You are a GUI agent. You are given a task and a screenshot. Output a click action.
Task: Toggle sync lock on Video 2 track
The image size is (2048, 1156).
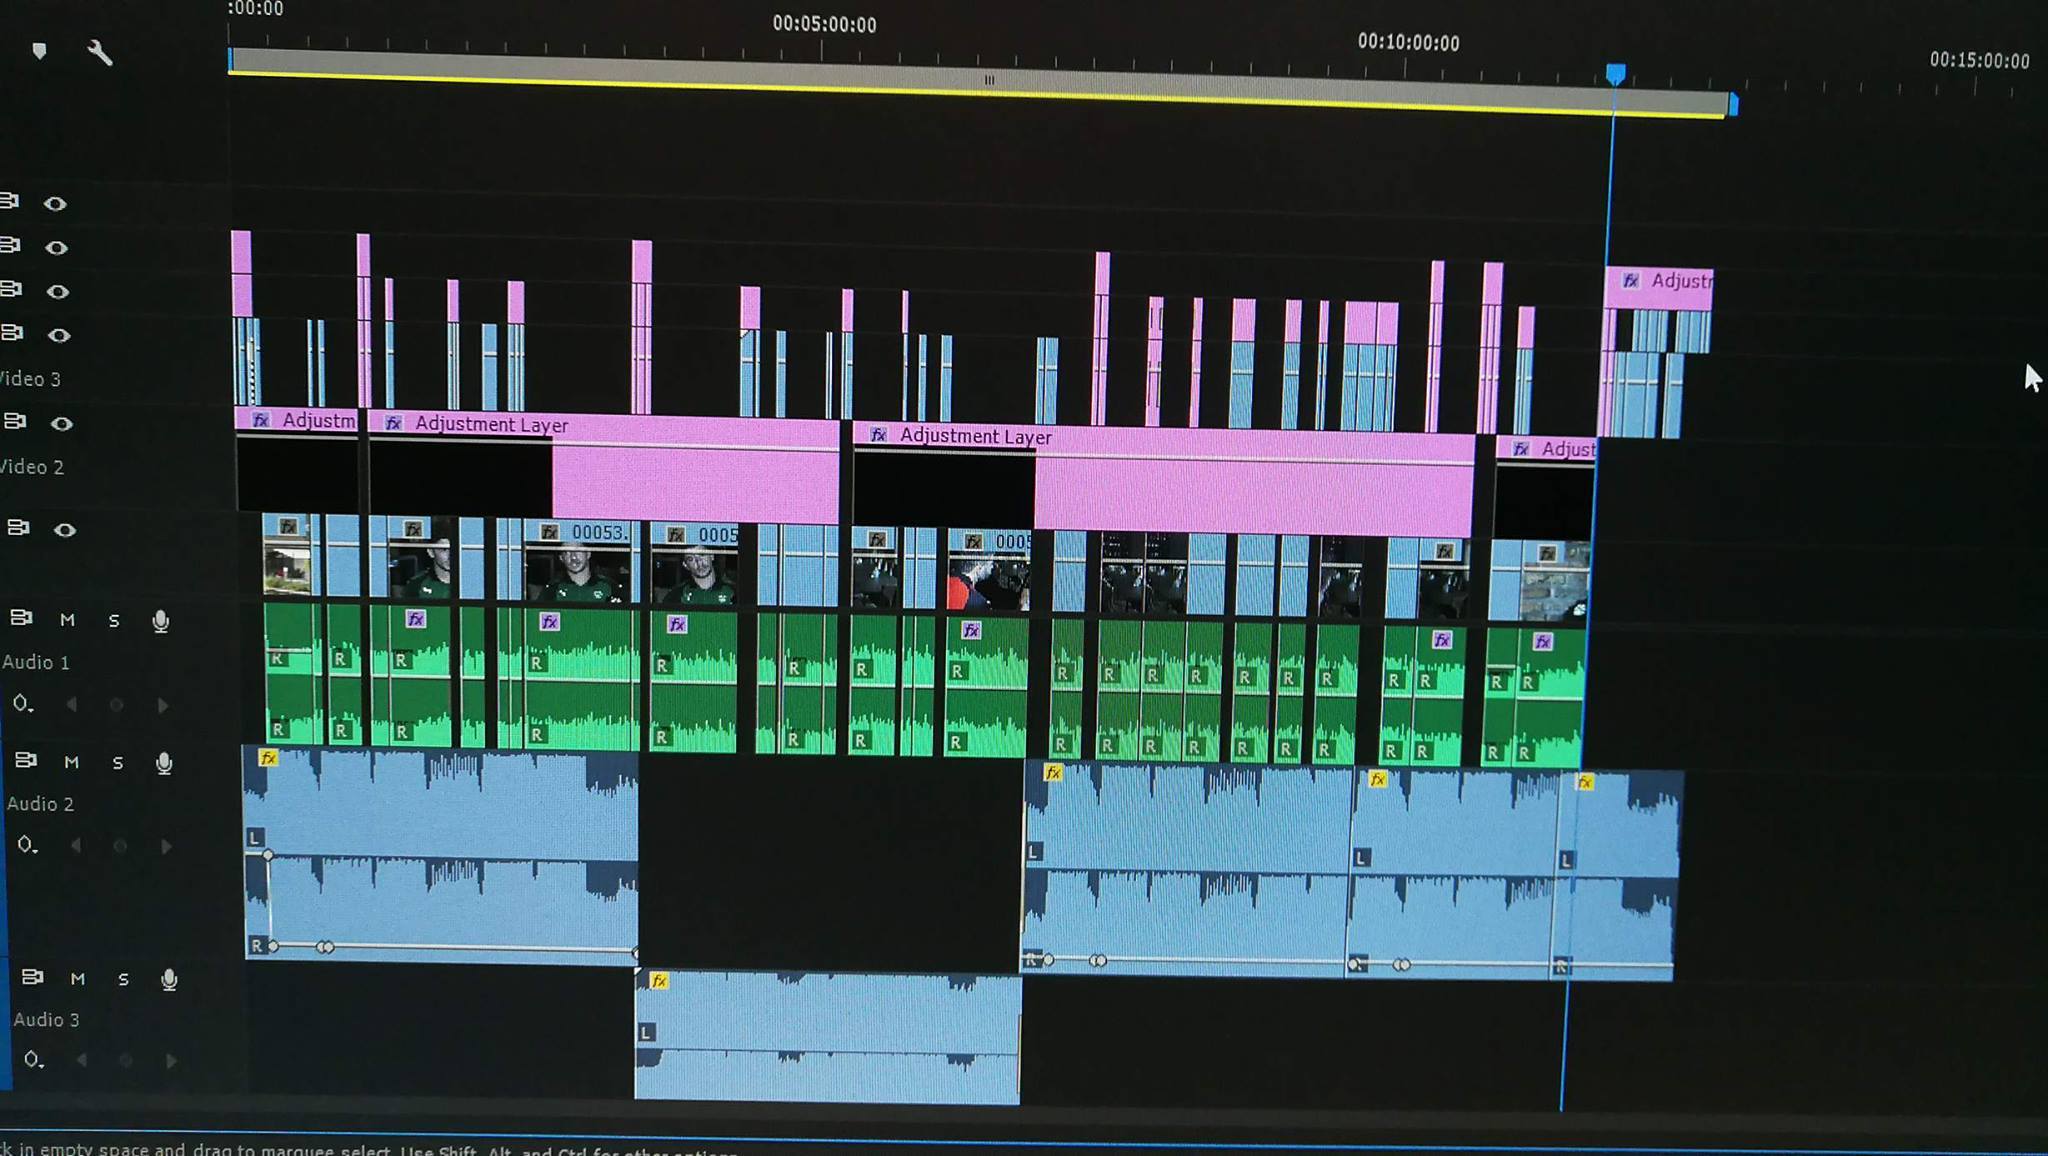coord(14,422)
